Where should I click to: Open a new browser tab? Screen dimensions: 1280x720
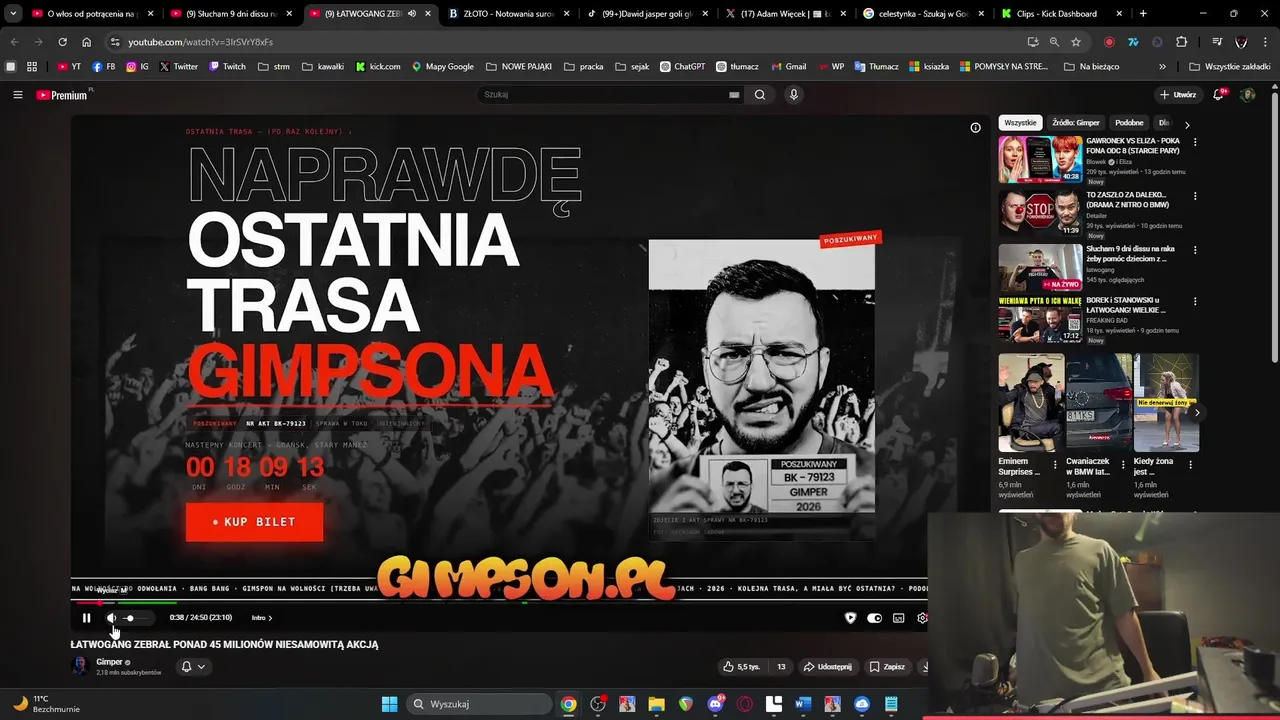coord(1143,14)
